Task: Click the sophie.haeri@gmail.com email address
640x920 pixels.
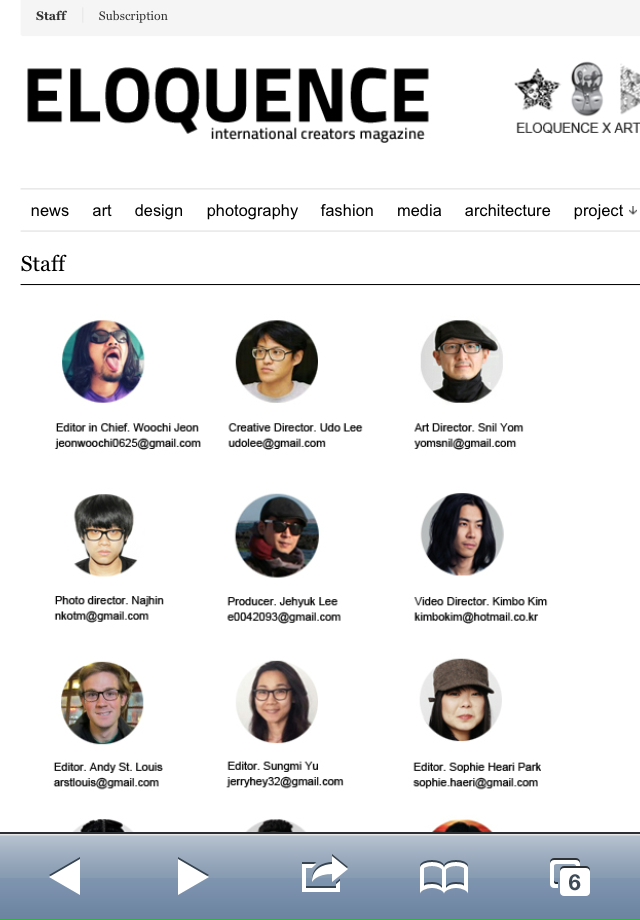Action: (475, 782)
